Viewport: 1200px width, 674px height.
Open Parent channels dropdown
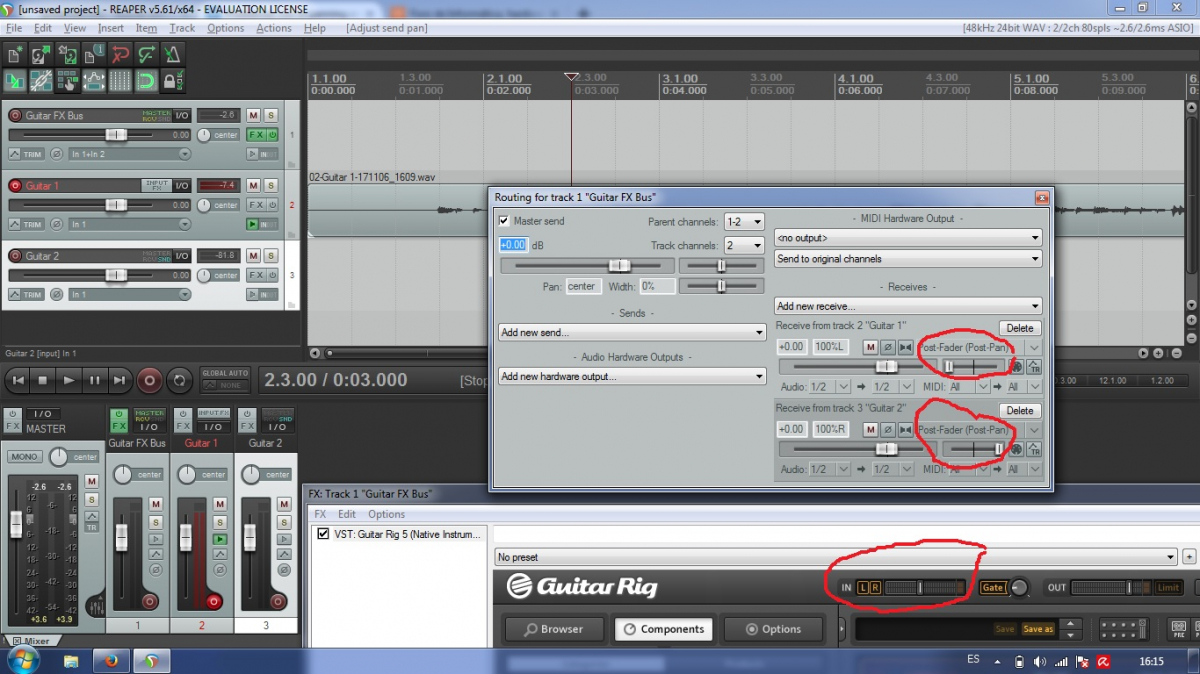tap(744, 221)
